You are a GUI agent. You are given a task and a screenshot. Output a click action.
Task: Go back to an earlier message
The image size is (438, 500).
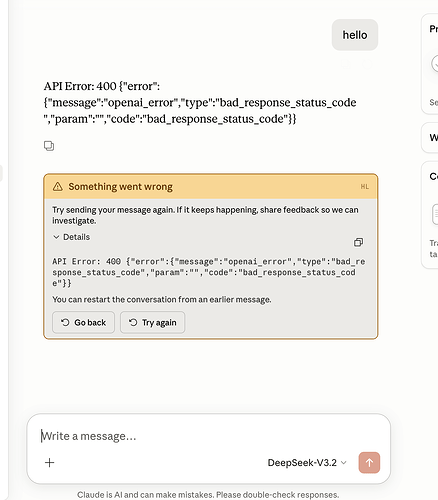coord(83,322)
